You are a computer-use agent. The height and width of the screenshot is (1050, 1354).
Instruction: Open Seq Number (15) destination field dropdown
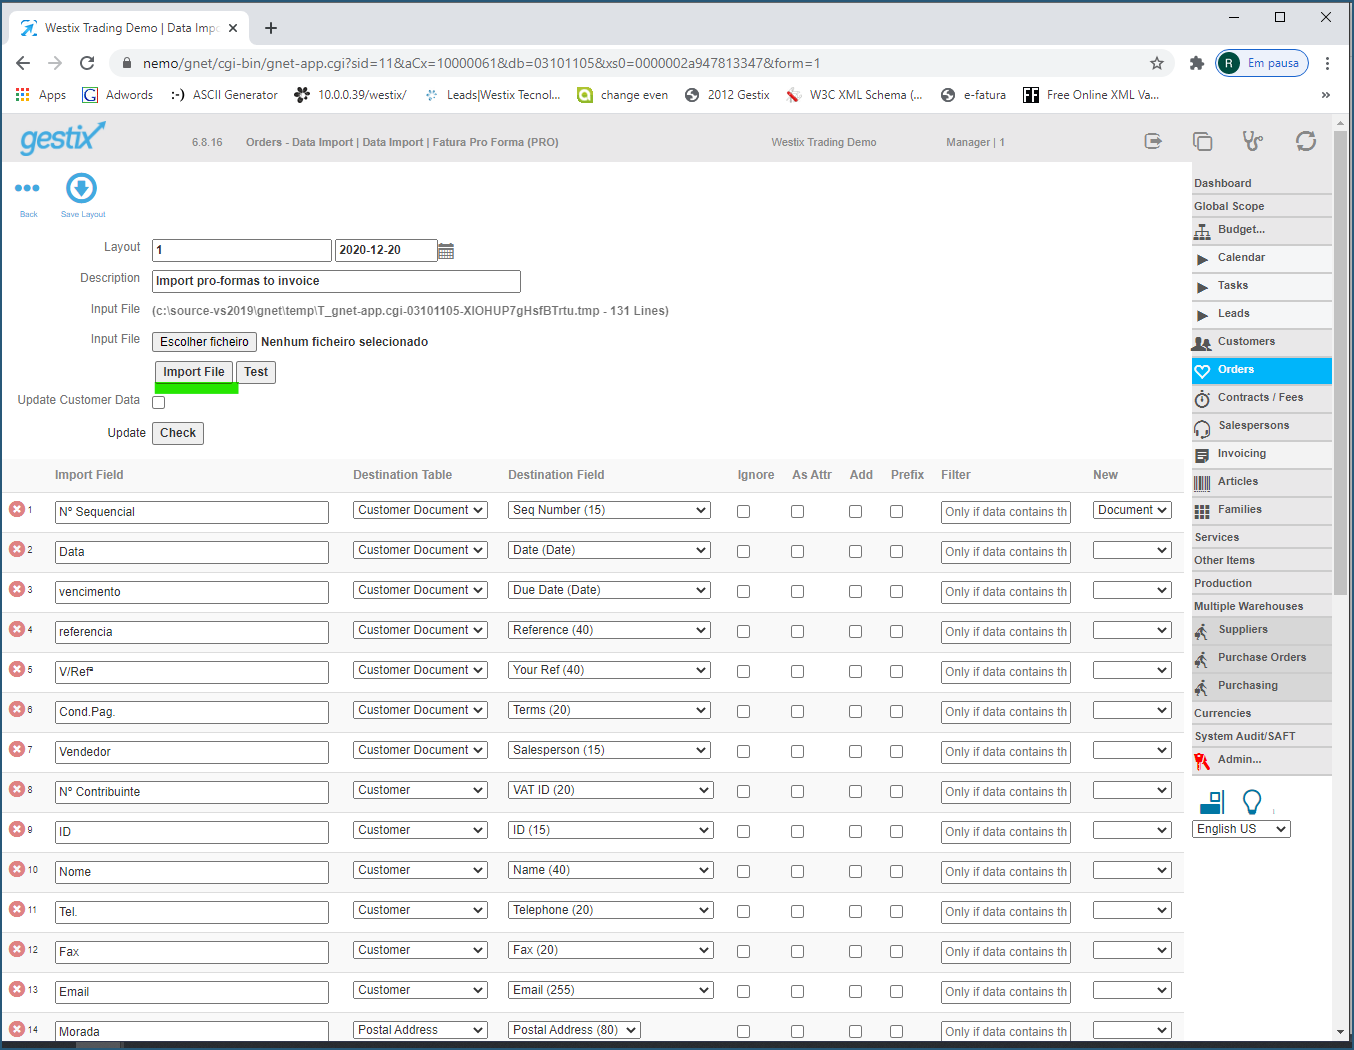[609, 510]
